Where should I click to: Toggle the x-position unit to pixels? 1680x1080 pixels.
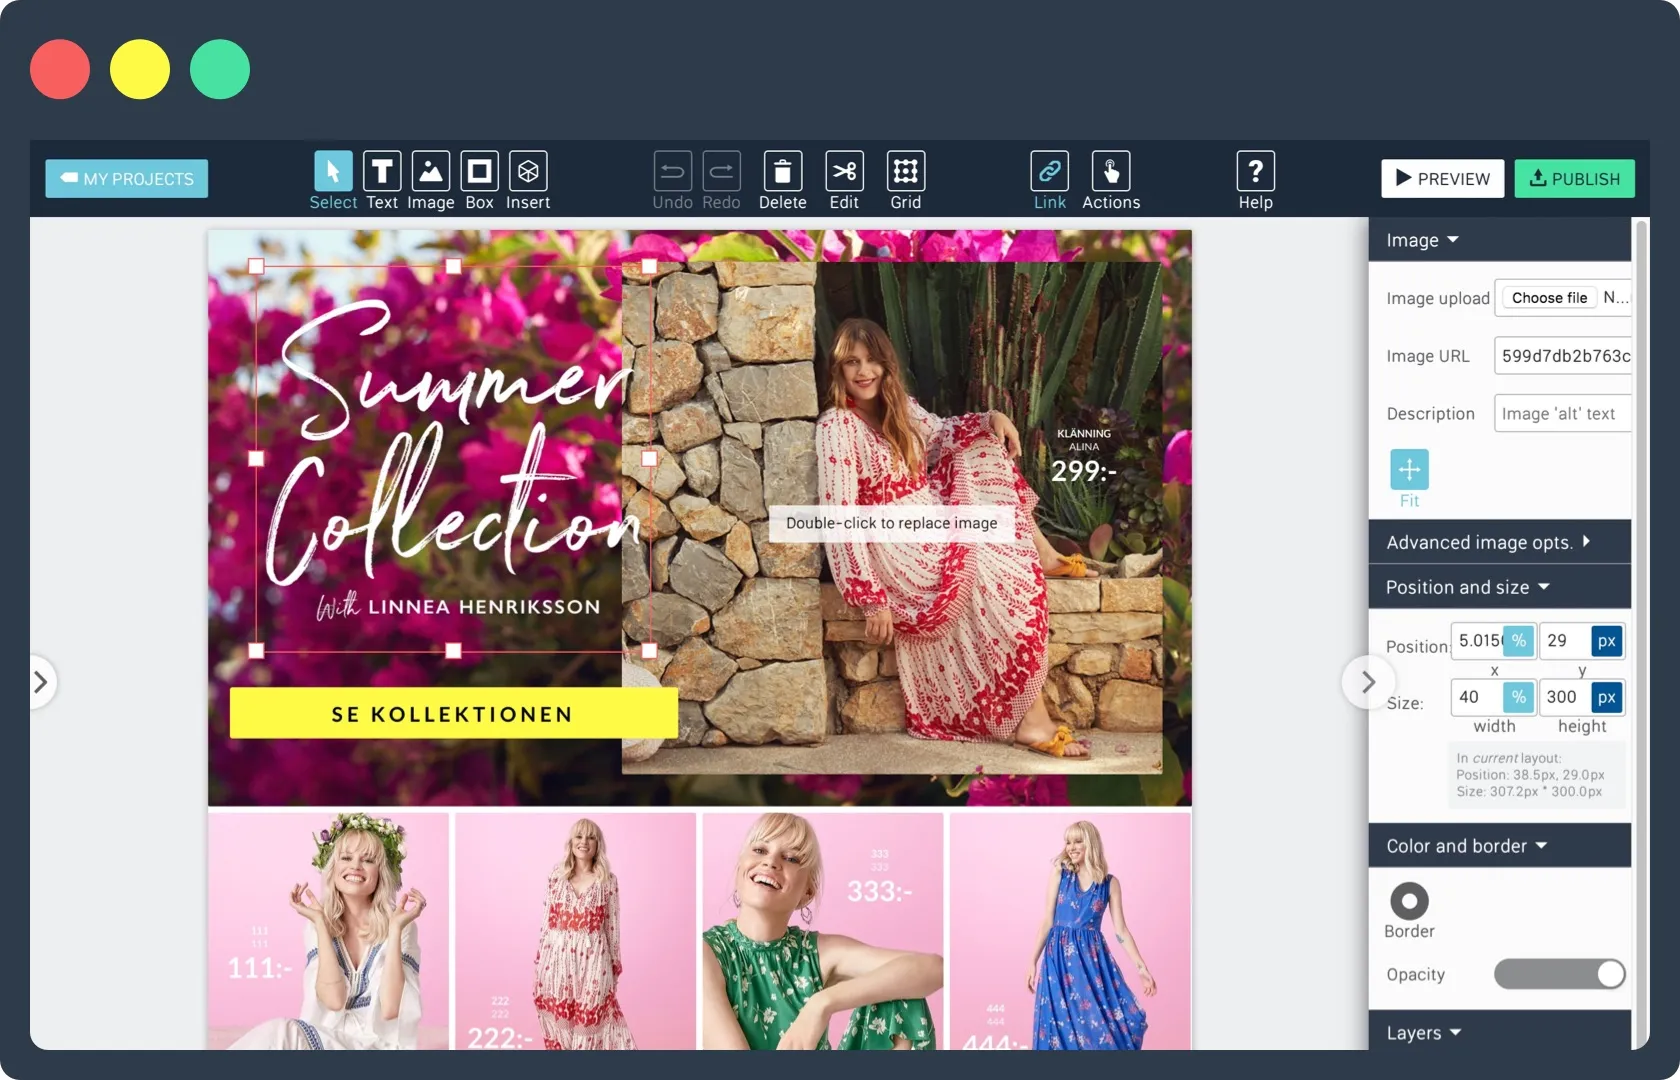1518,641
